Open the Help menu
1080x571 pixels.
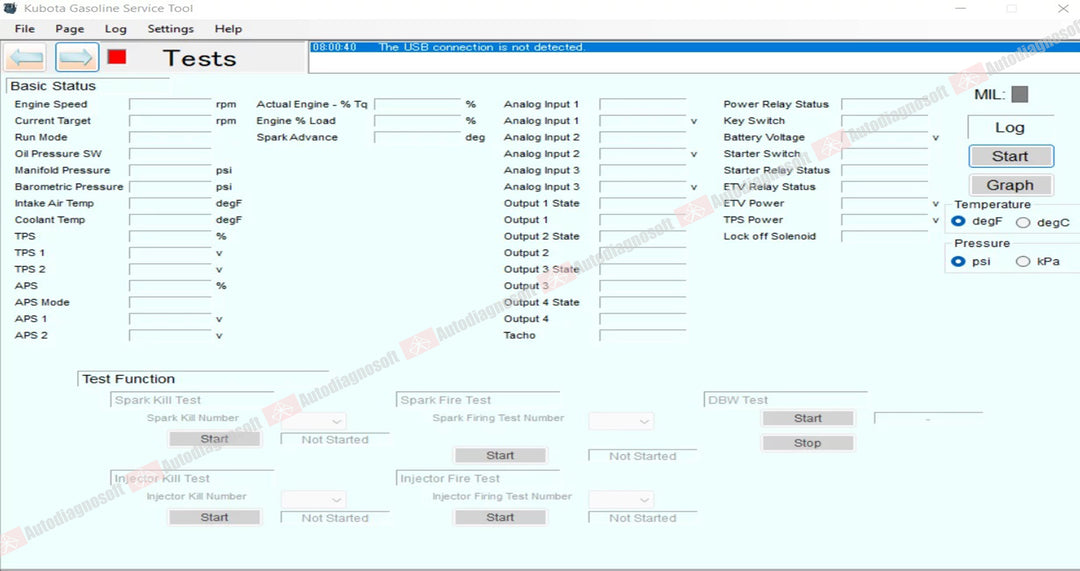point(228,29)
